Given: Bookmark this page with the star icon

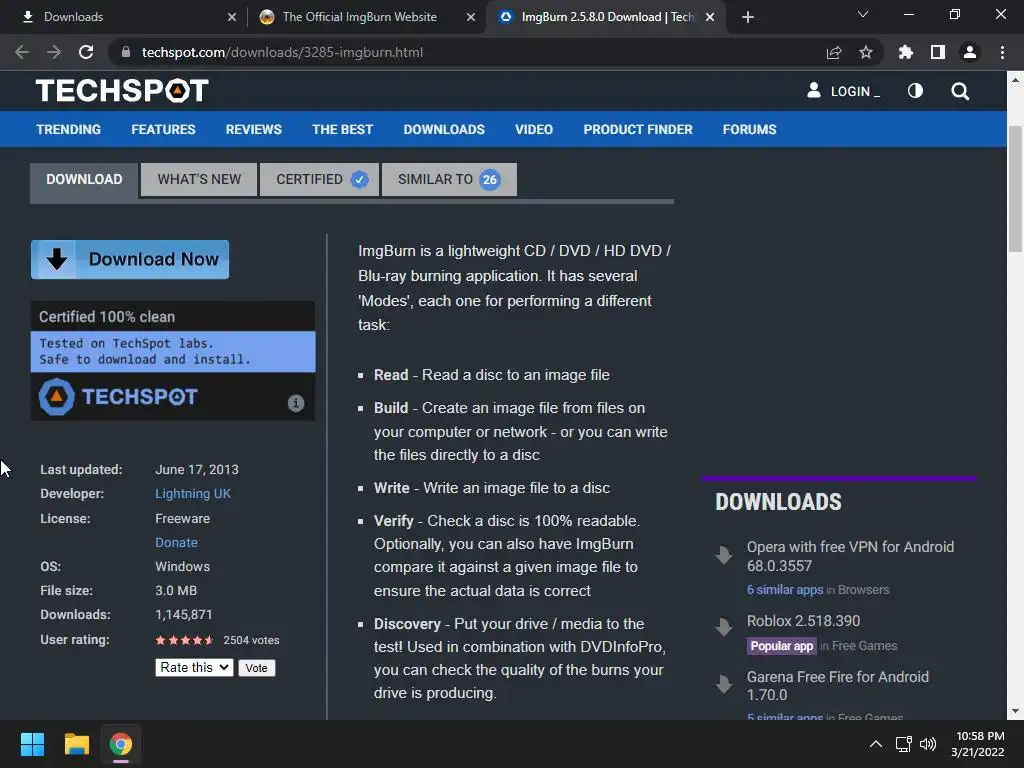Looking at the screenshot, I should pyautogui.click(x=866, y=52).
